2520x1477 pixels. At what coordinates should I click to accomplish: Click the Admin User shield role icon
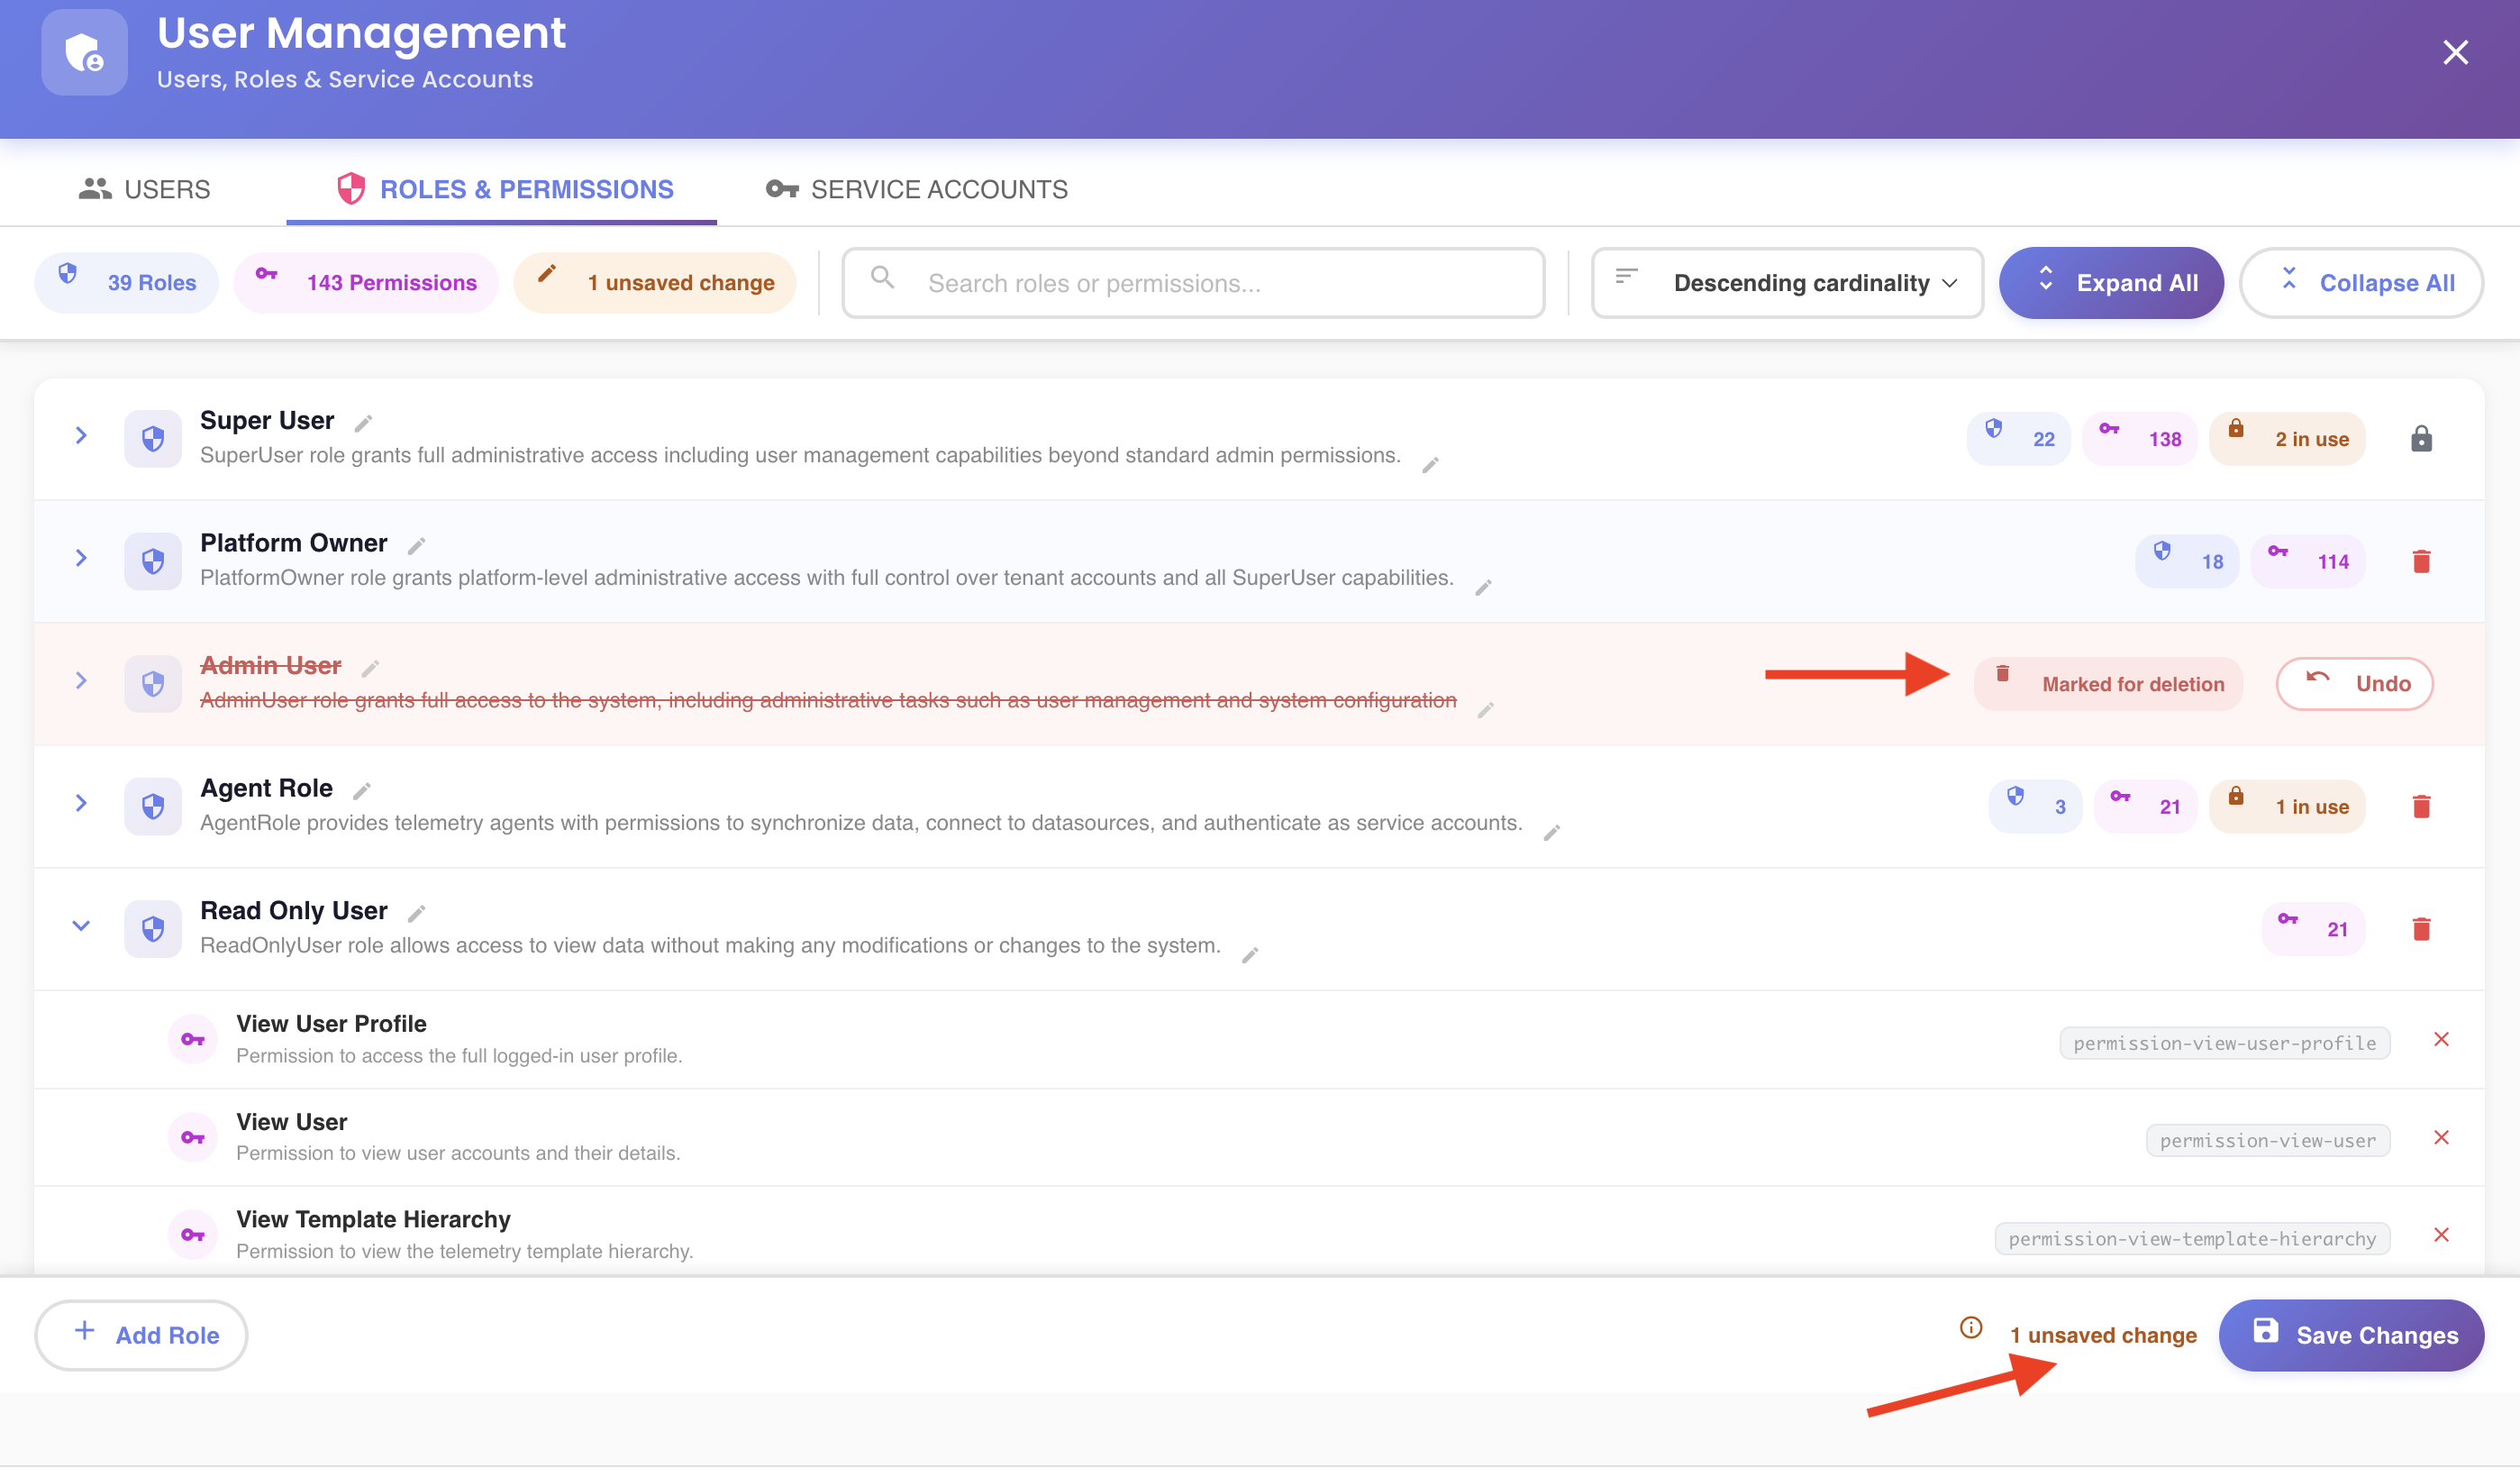(153, 684)
